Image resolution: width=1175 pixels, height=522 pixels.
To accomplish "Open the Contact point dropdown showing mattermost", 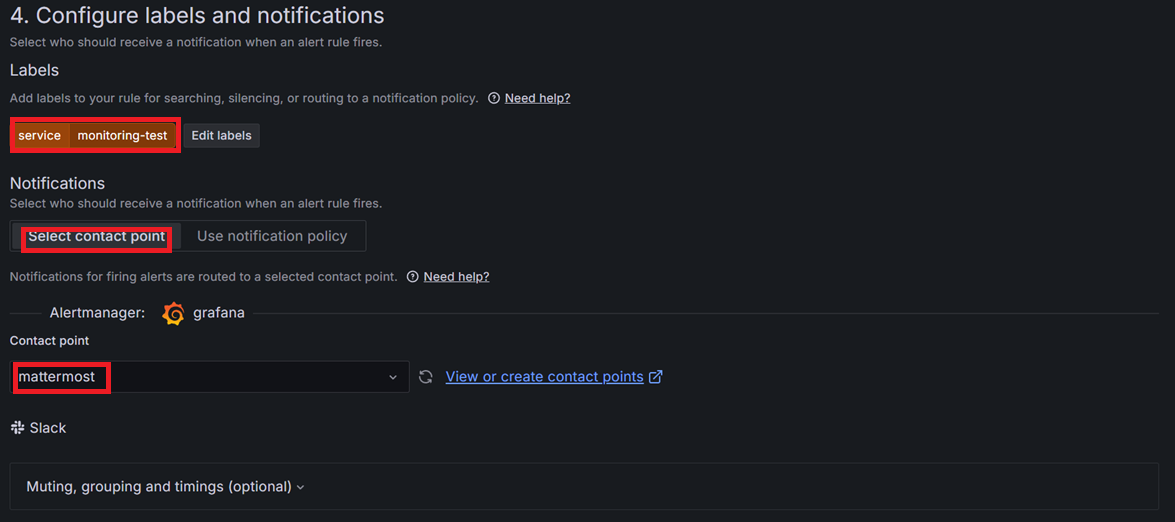I will (210, 377).
